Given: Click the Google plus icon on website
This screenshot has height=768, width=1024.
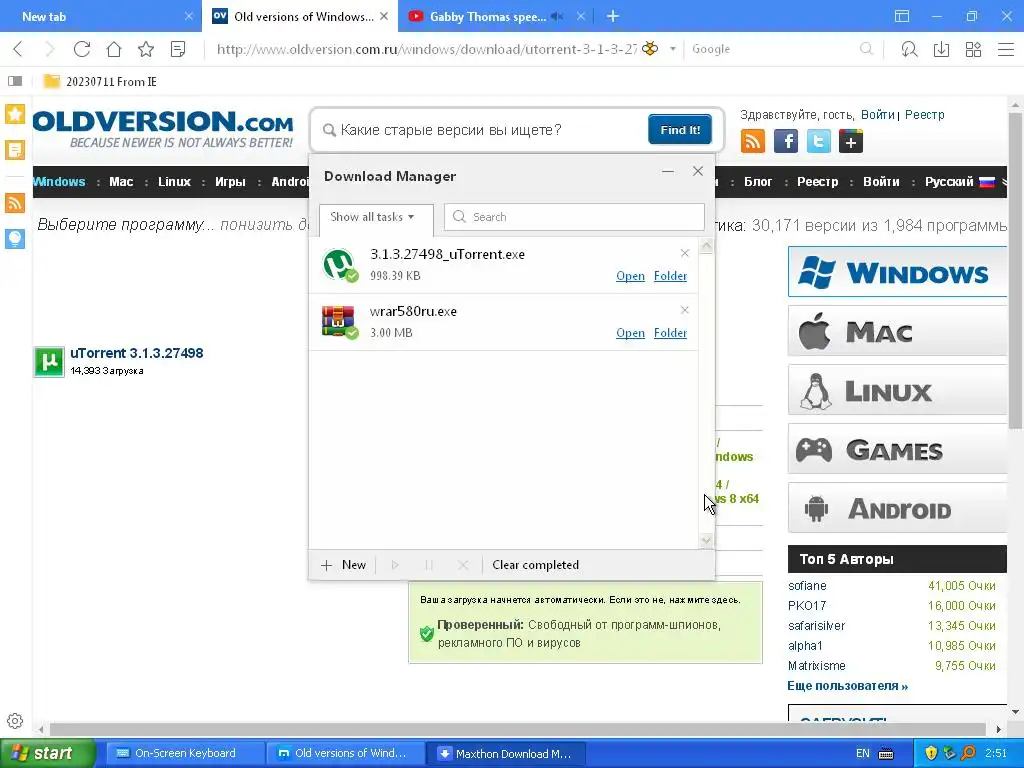Looking at the screenshot, I should (x=850, y=141).
